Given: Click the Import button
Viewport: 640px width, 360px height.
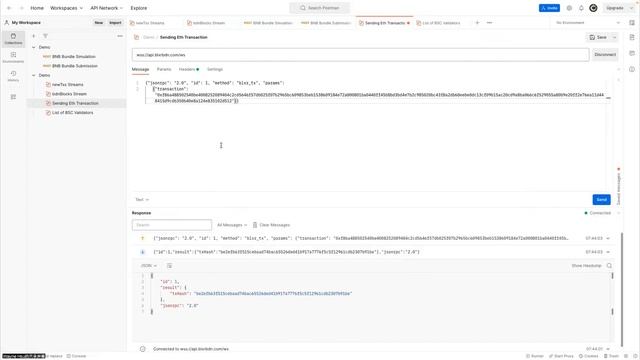Looking at the screenshot, I should [x=115, y=22].
